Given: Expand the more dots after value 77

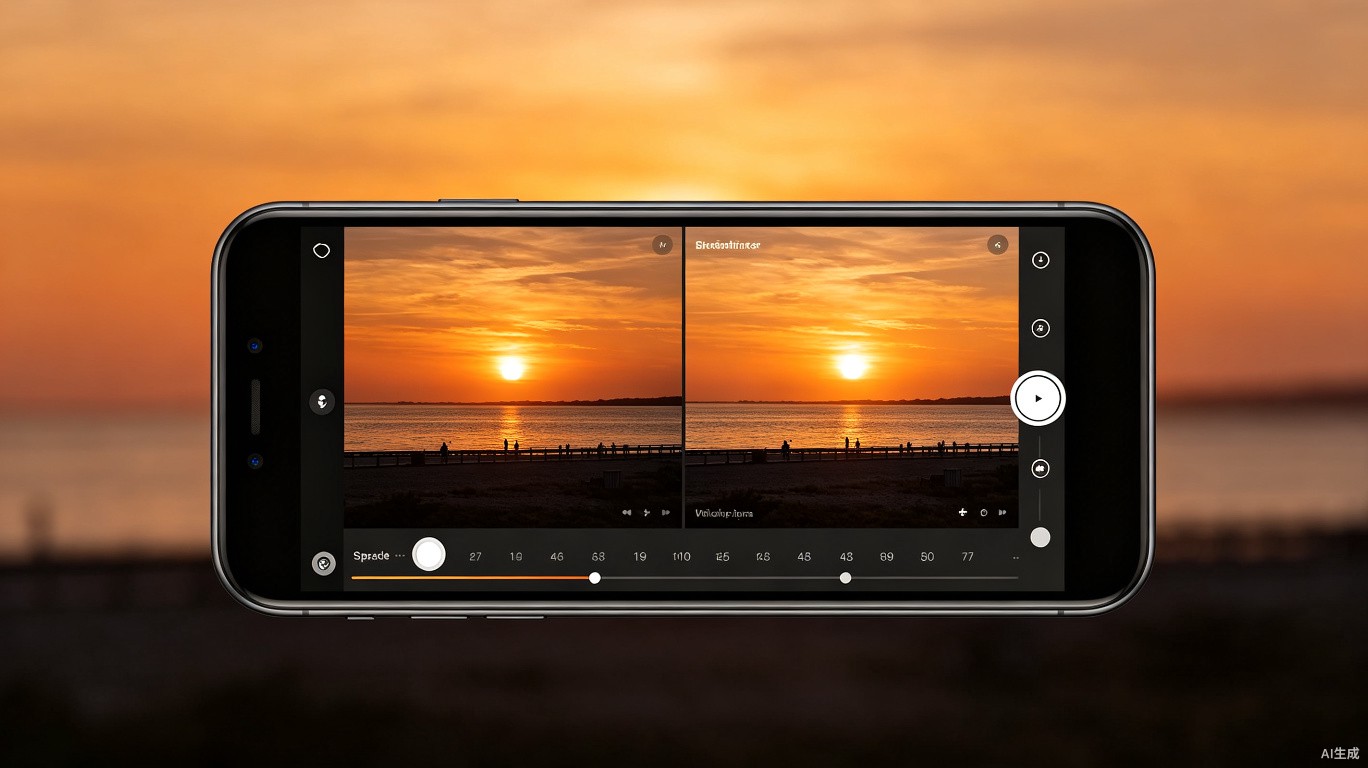Looking at the screenshot, I should [1016, 557].
